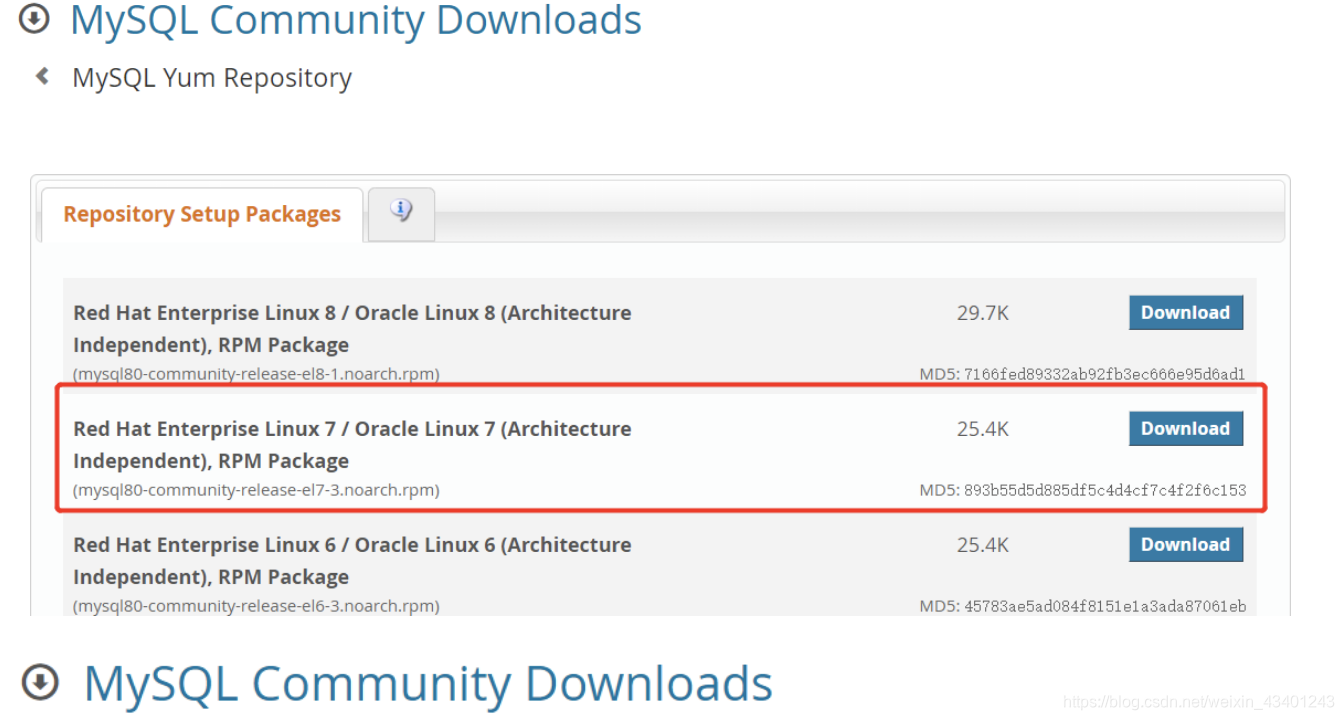
Task: Select the Red Hat Enterprise Linux 8 package title
Action: [352, 328]
